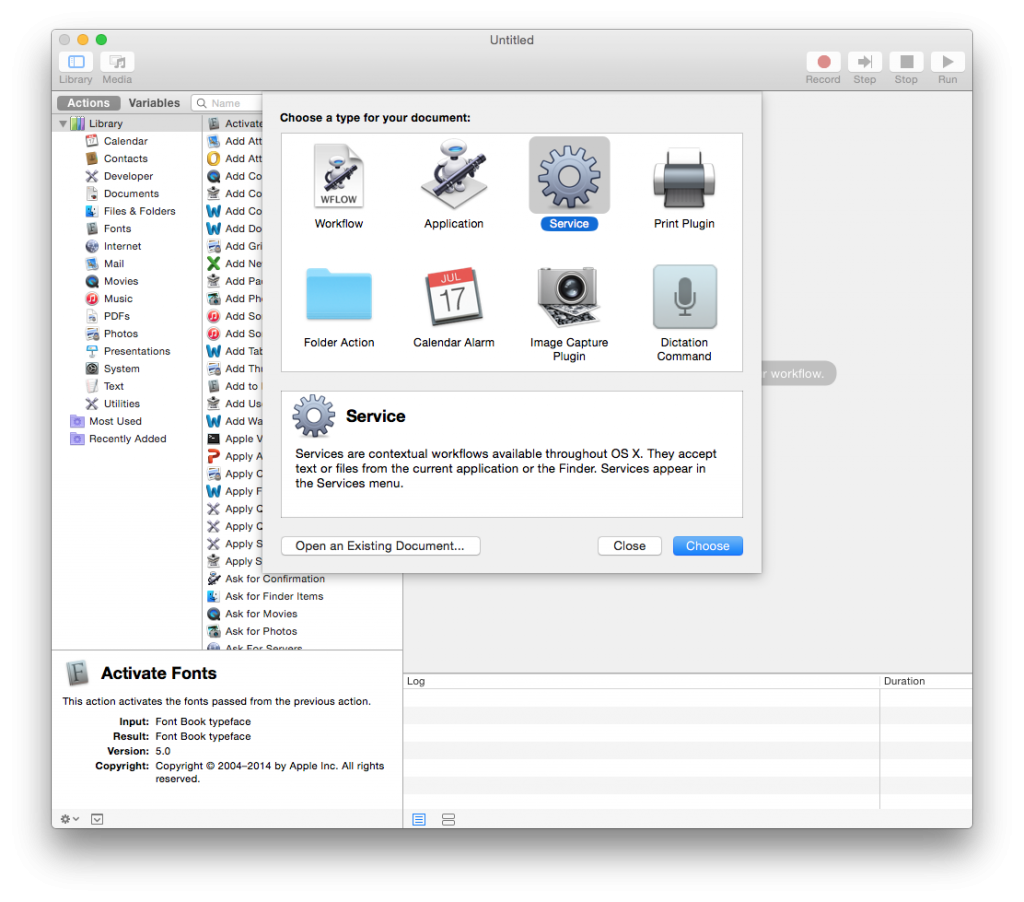Viewport: 1024px width, 902px height.
Task: Select Text in the Library list
Action: click(x=114, y=387)
